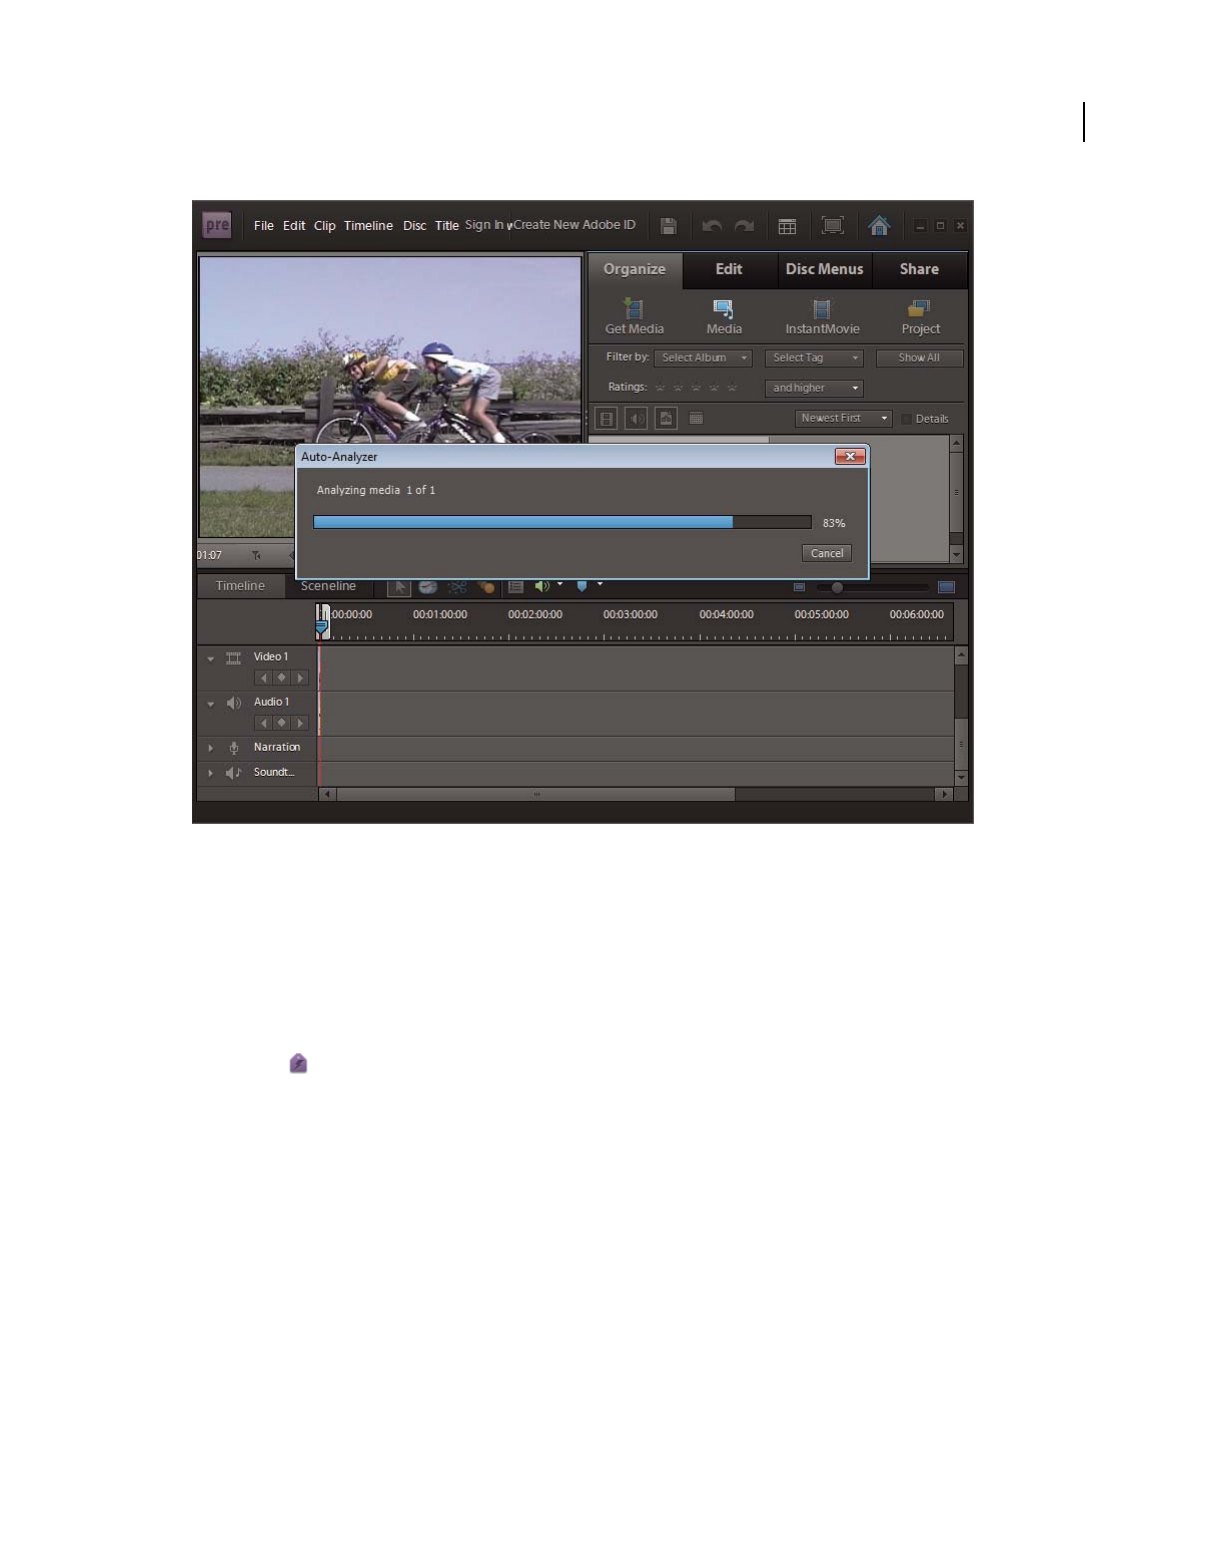1224x1566 pixels.
Task: Click the zoom out timeline icon
Action: click(799, 587)
